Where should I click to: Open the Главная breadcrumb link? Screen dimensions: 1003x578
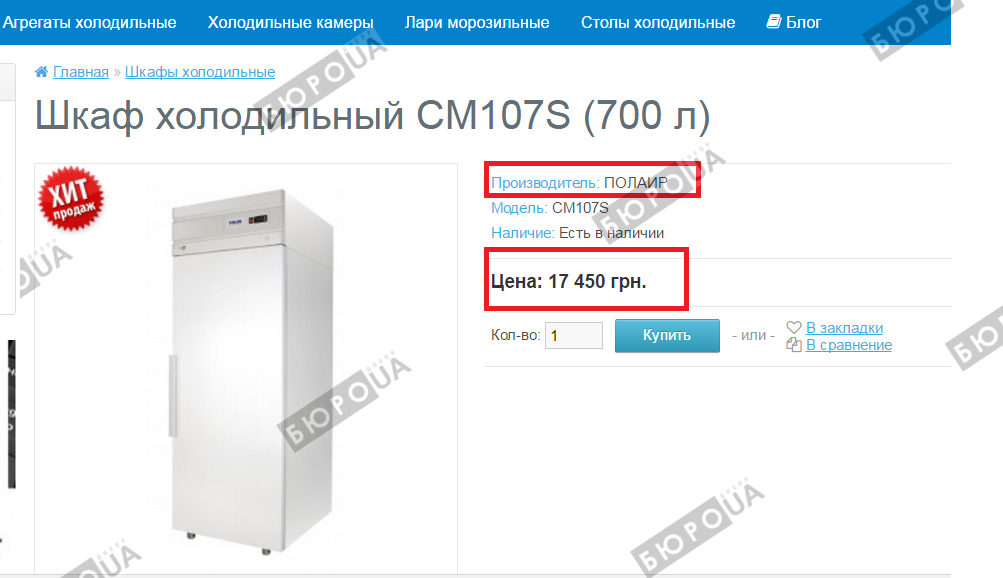point(81,72)
